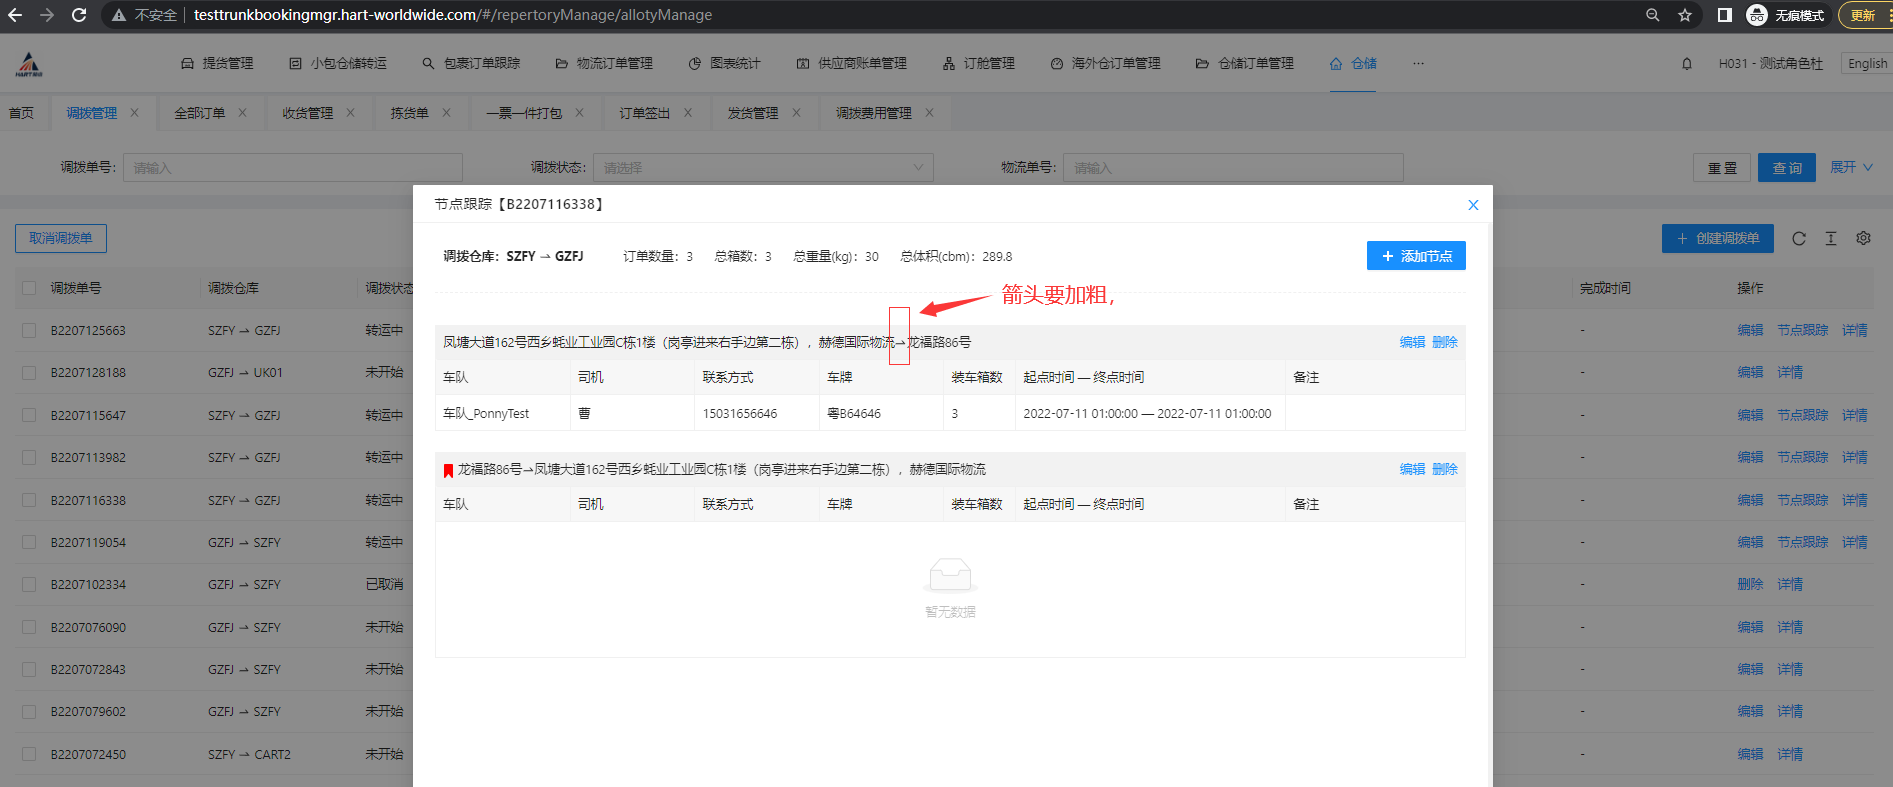Switch to the 收货管理 tab
1893x787 pixels.
tap(308, 113)
